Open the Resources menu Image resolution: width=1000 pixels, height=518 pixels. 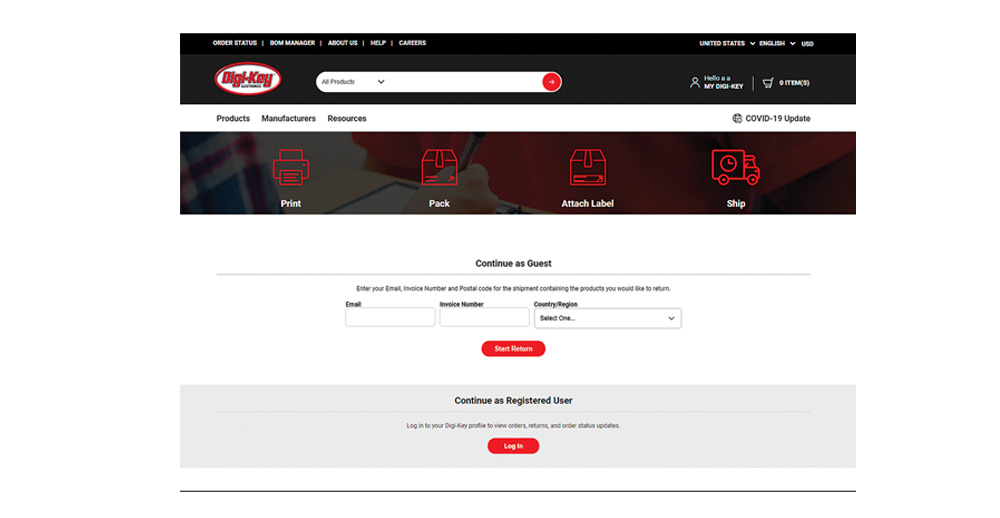347,119
